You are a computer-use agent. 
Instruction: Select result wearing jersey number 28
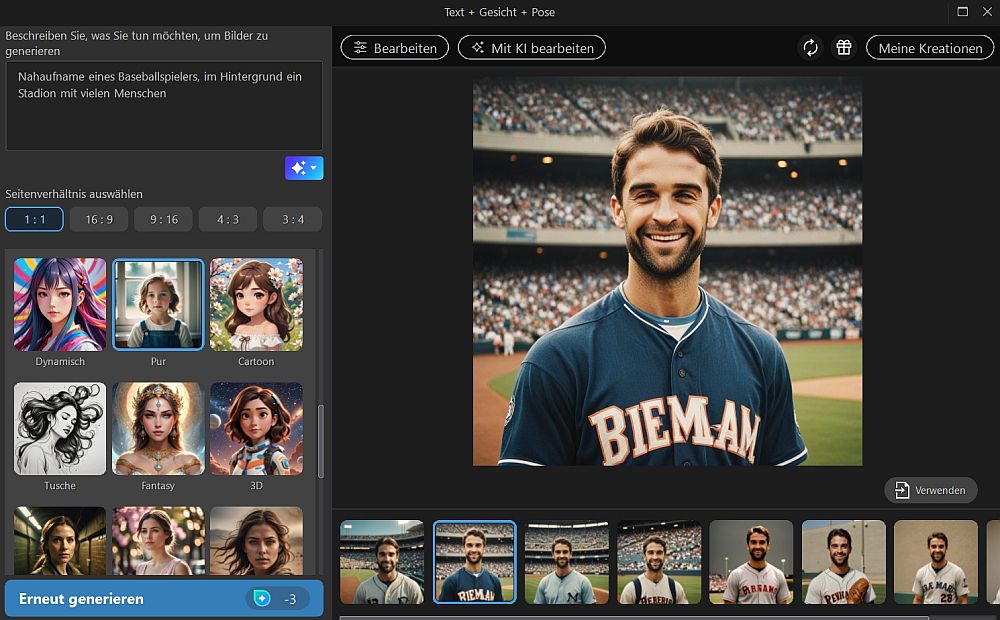[936, 562]
